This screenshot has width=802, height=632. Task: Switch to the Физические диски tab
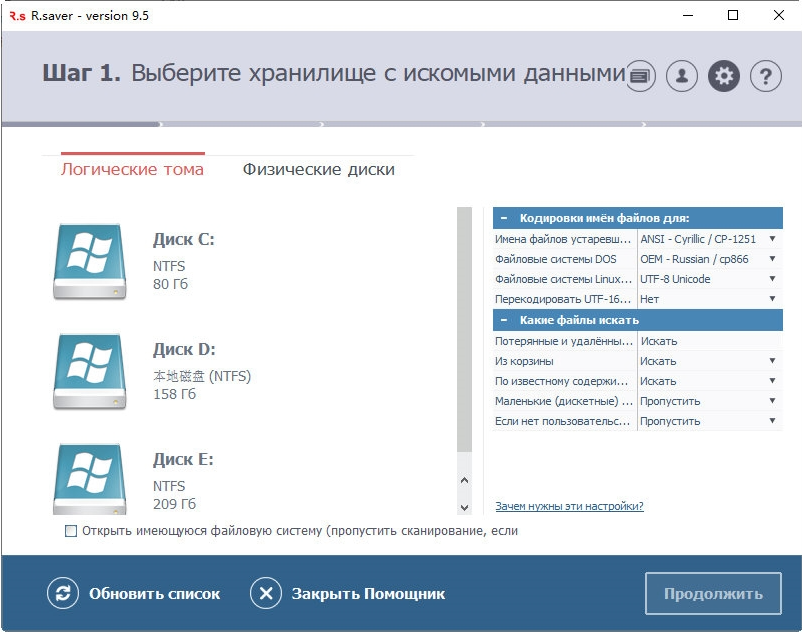click(x=317, y=169)
